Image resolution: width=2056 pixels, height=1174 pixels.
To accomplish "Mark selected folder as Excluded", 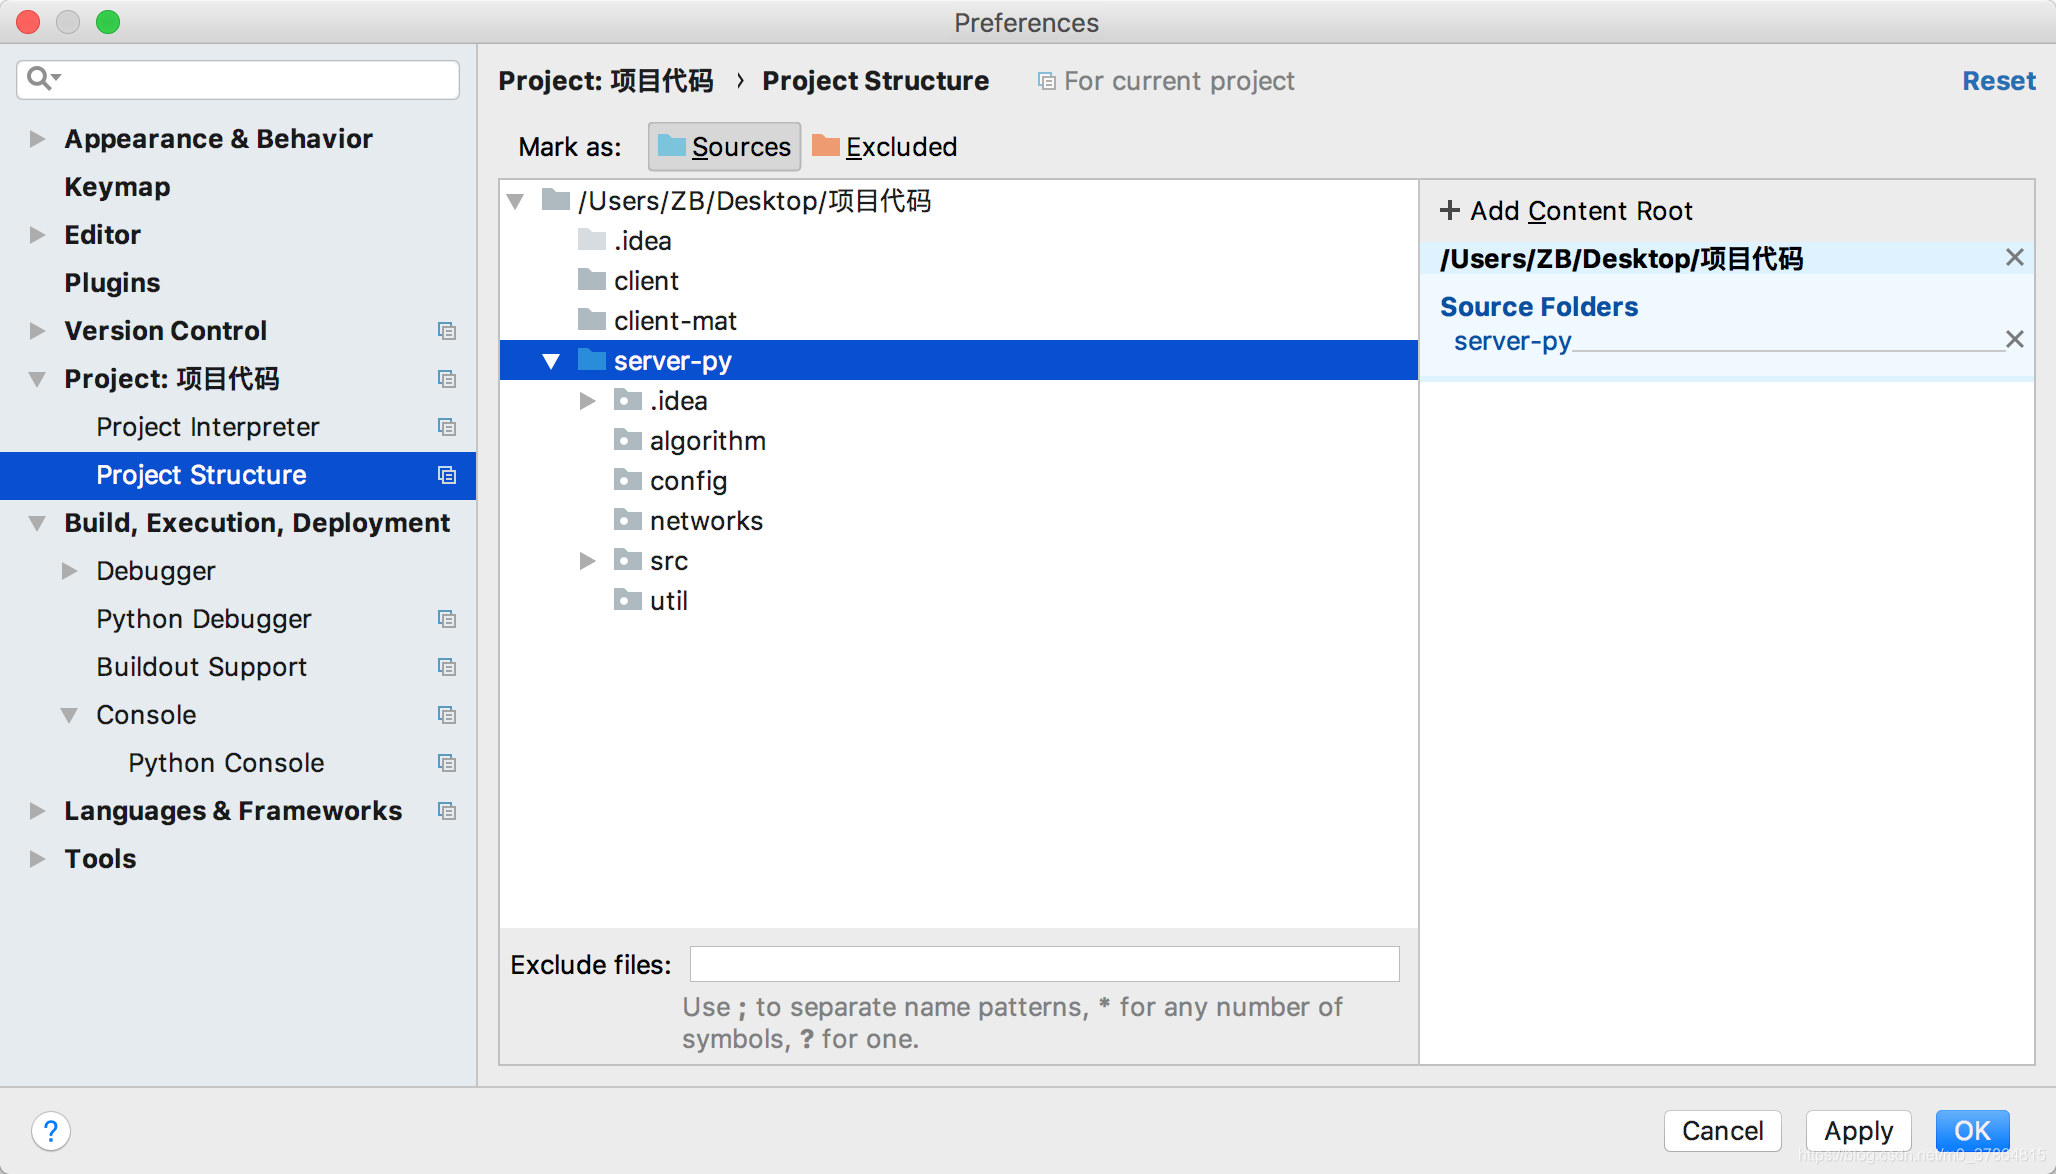I will pos(884,147).
